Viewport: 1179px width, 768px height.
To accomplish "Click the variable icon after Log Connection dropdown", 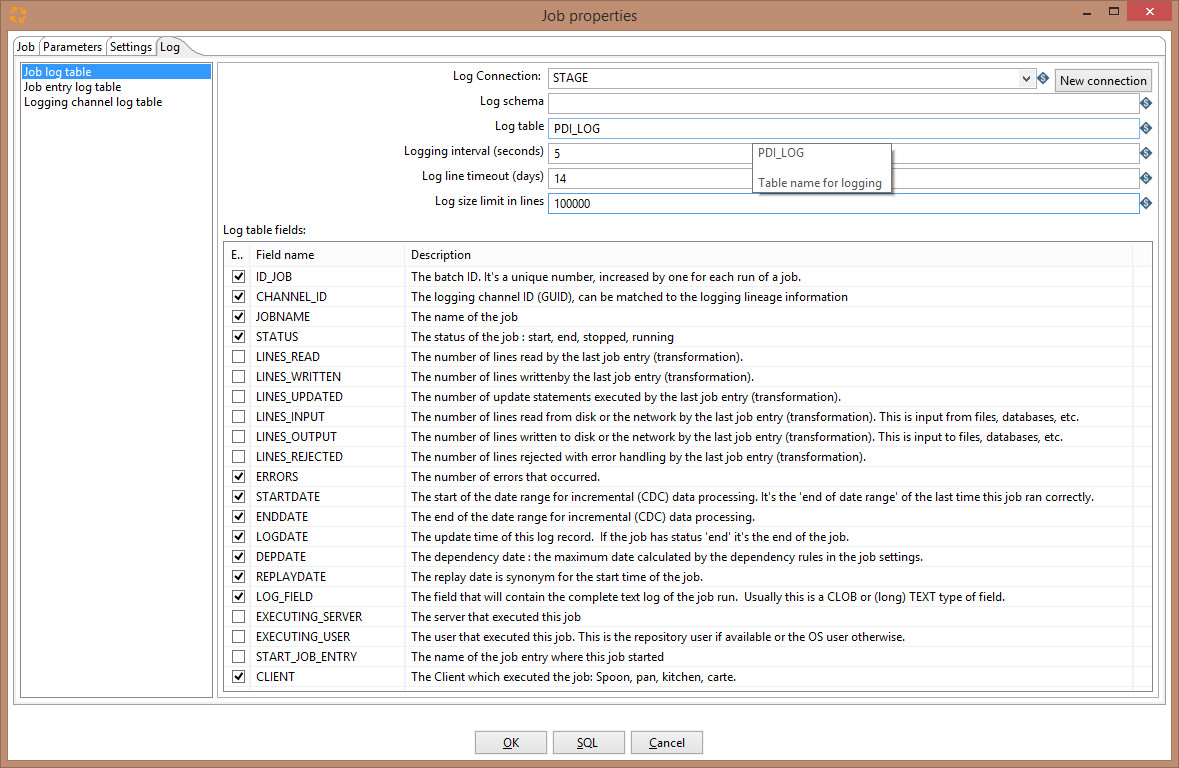I will click(1043, 77).
